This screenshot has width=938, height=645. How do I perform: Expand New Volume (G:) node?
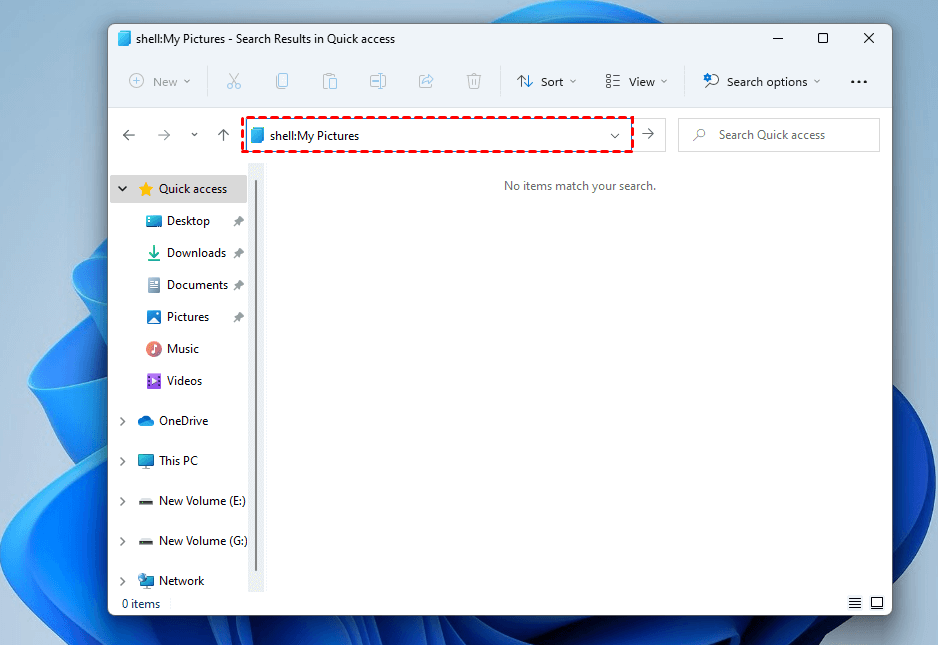point(123,541)
